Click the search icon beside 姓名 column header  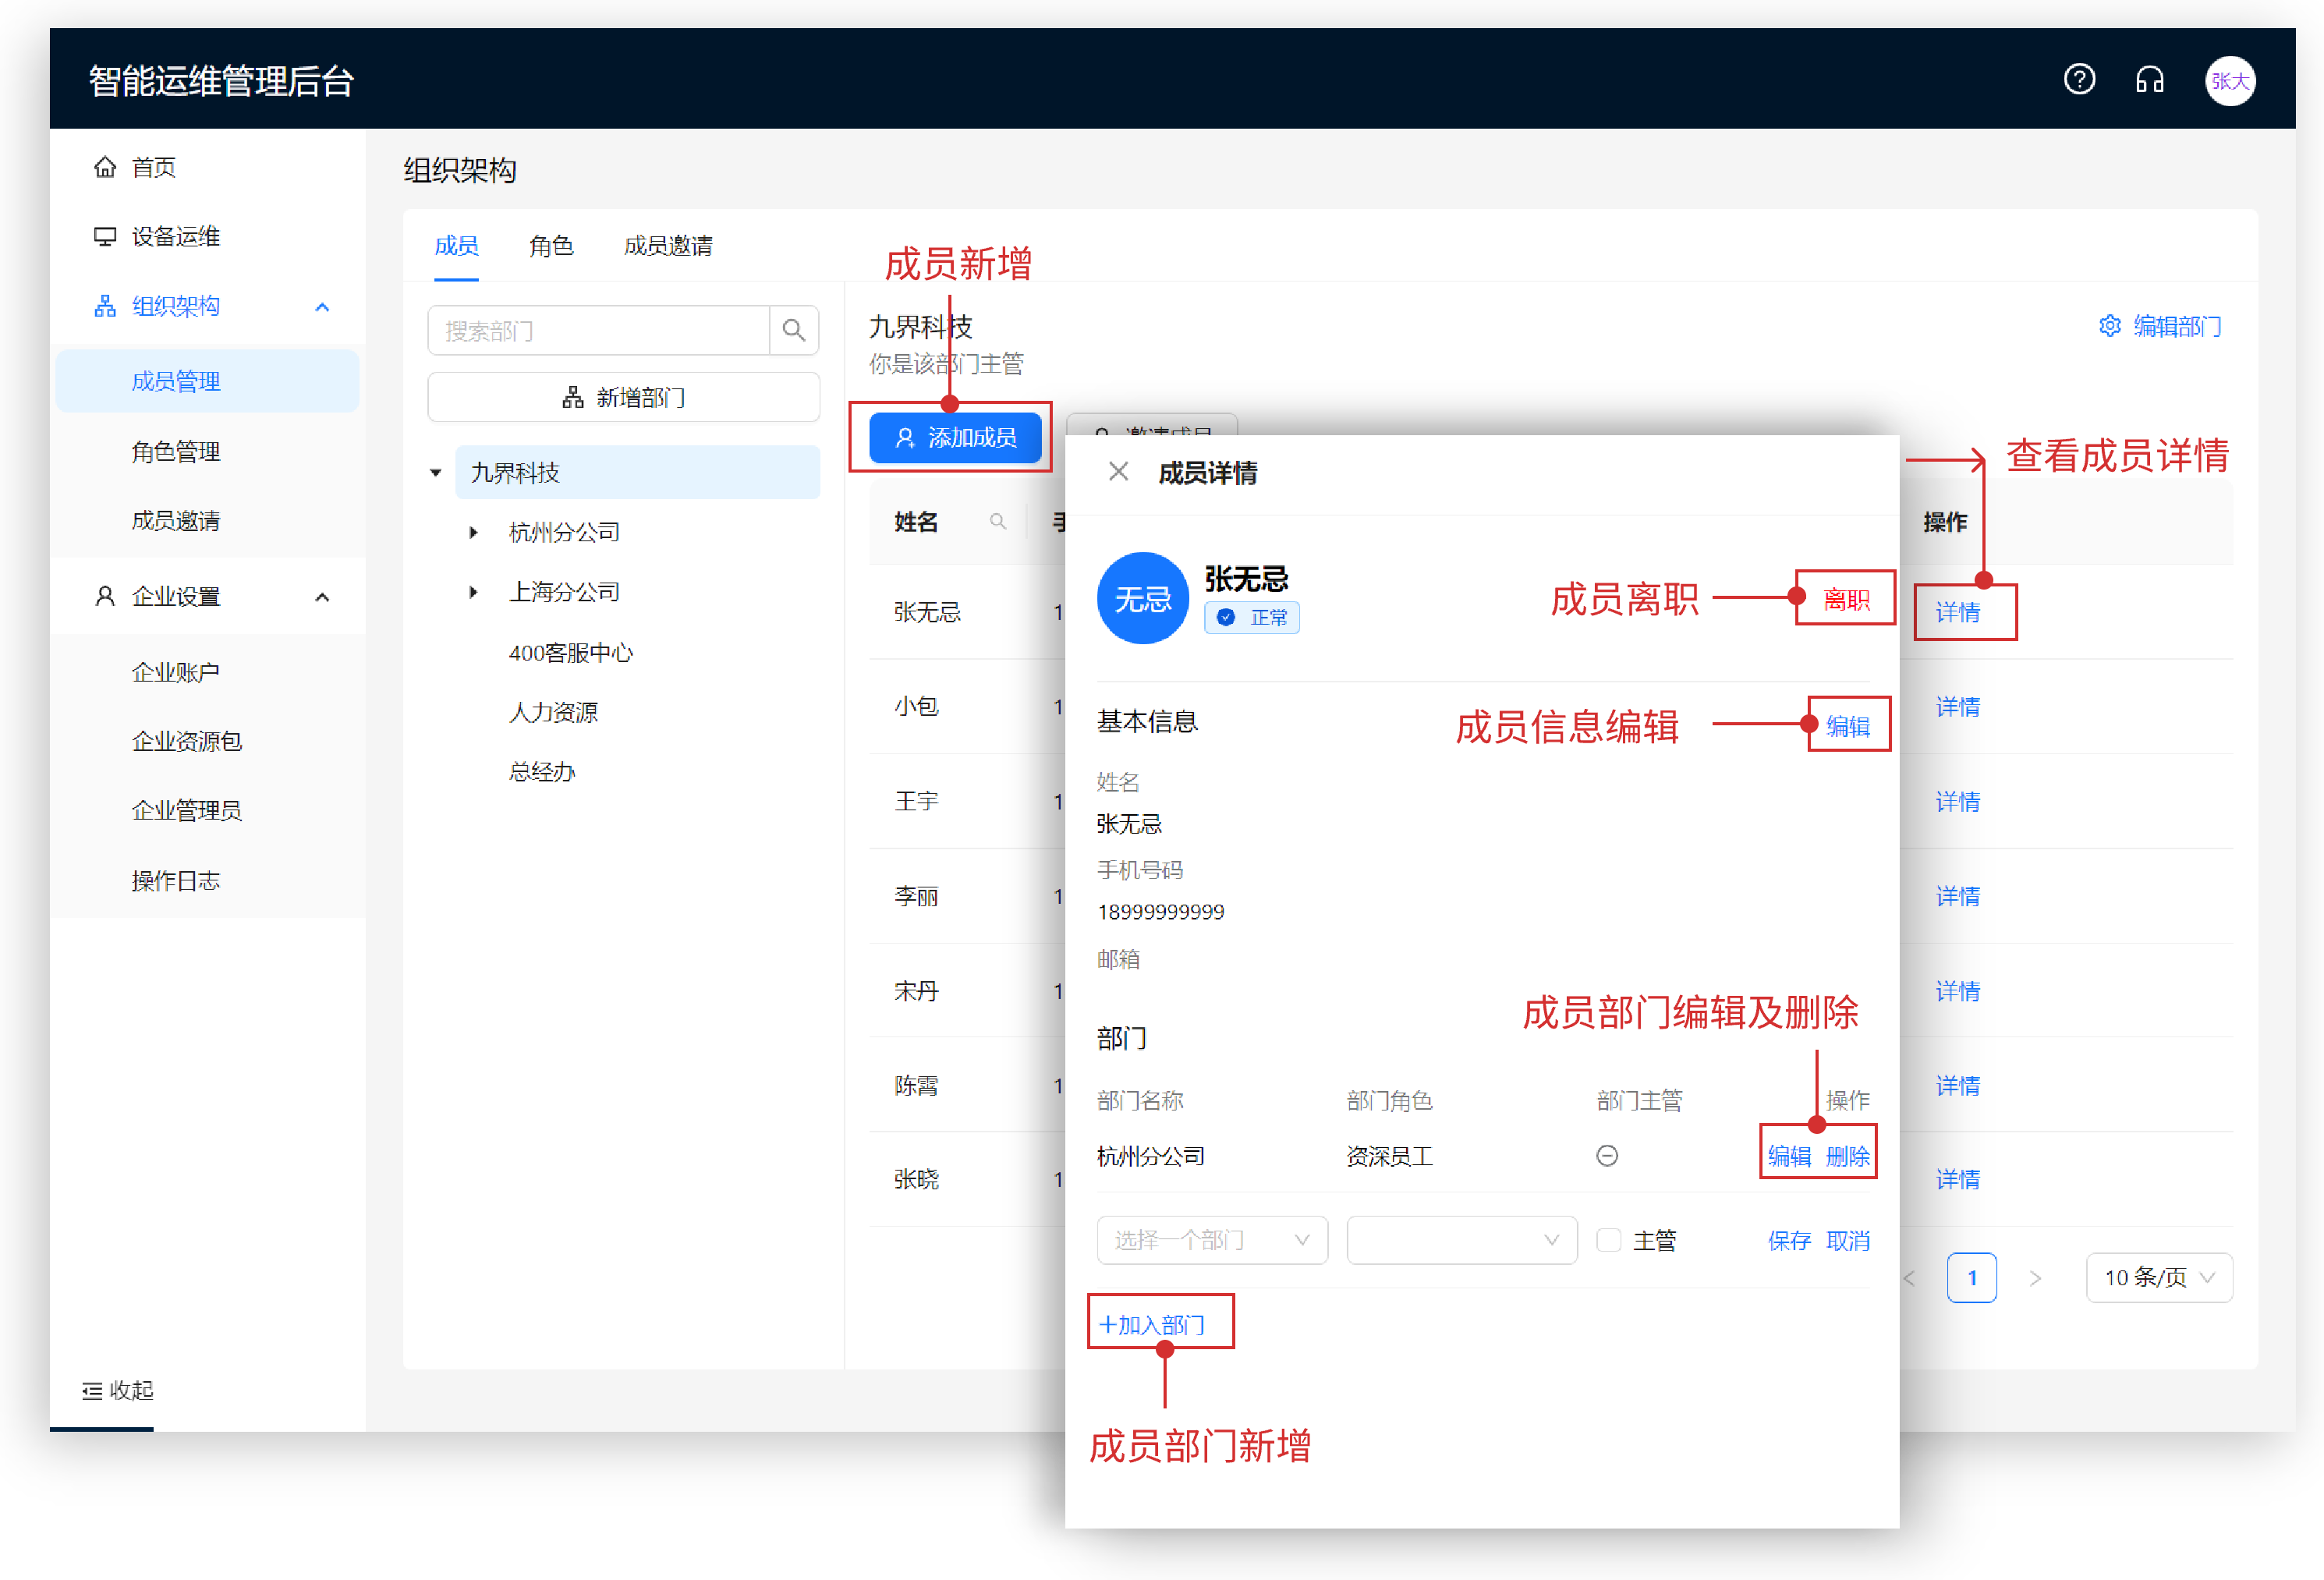[x=997, y=521]
